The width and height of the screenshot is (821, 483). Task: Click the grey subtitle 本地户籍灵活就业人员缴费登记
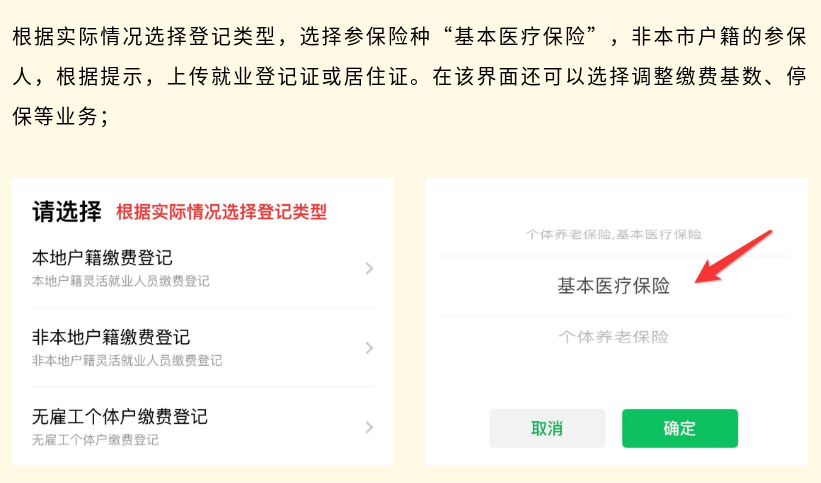pos(121,281)
